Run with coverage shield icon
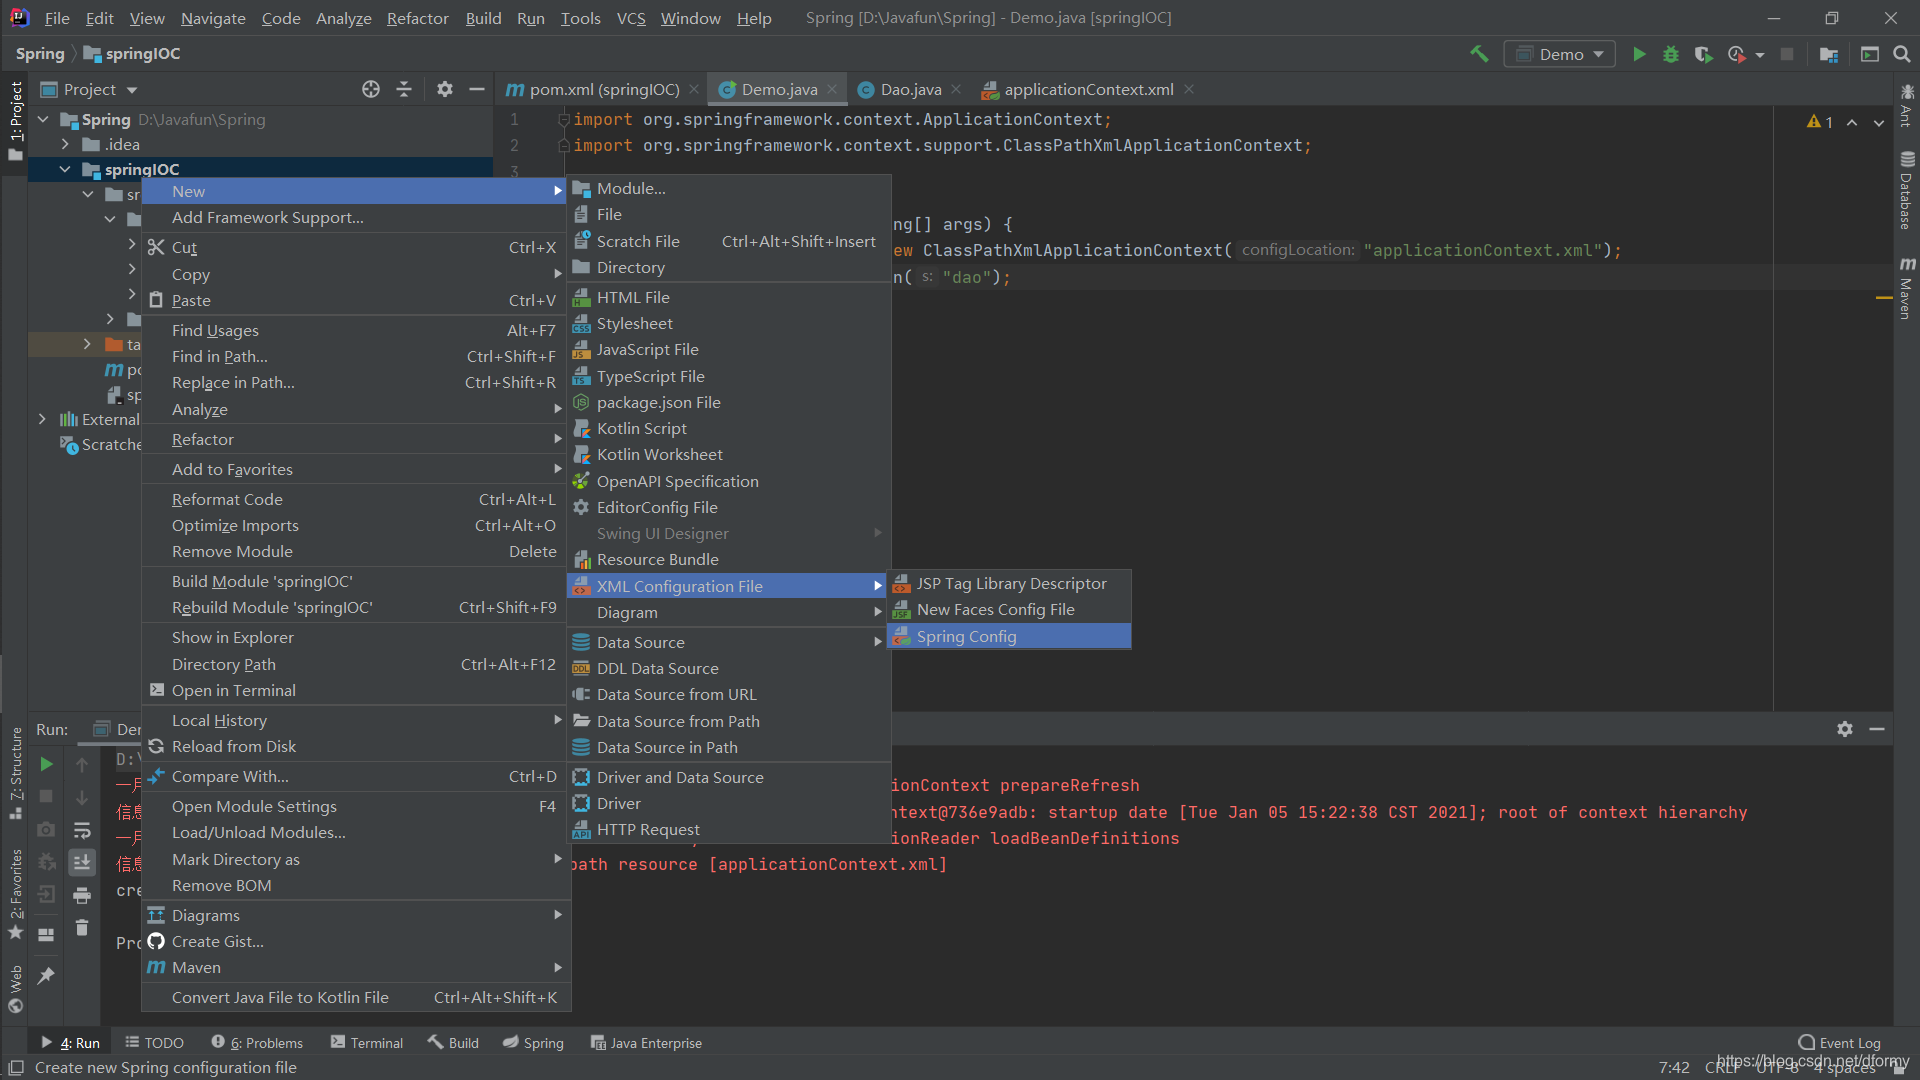 tap(1703, 54)
